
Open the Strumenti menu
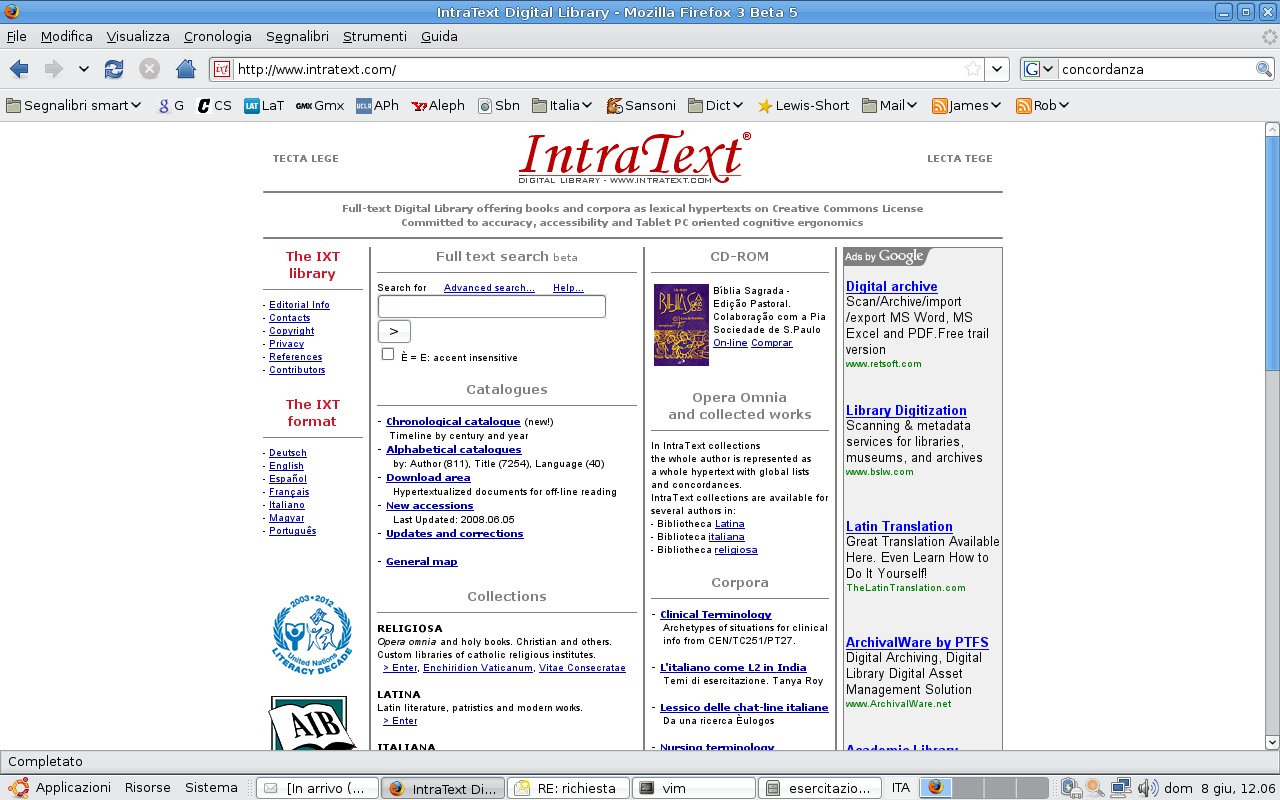[x=375, y=36]
